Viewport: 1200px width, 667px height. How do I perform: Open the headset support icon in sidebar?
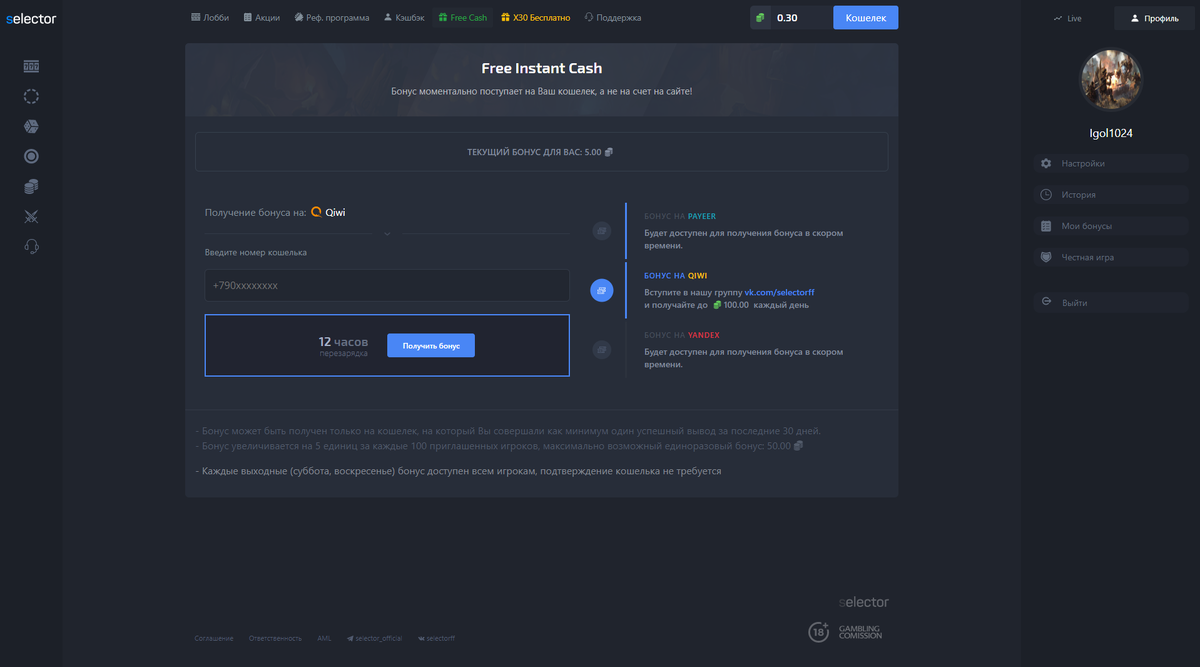31,246
